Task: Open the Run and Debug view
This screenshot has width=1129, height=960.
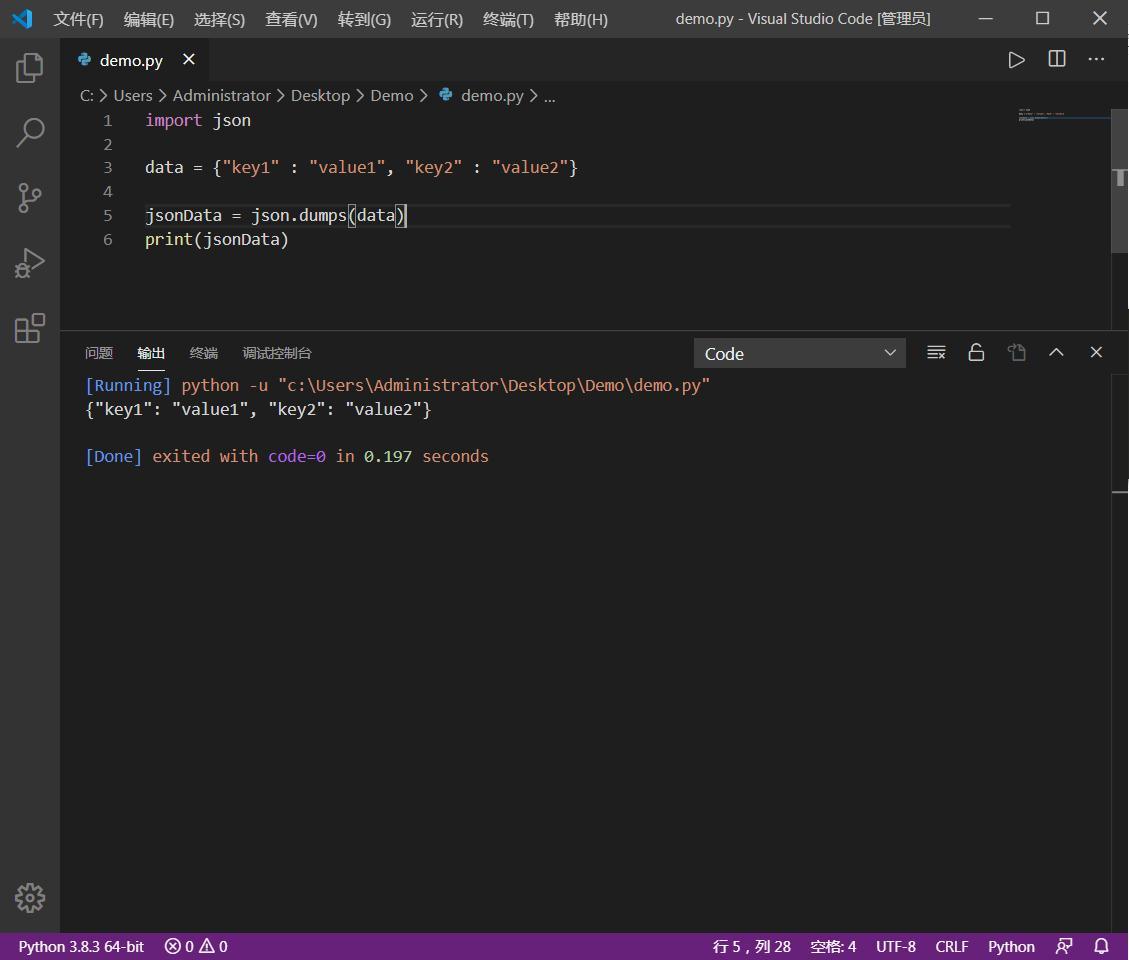Action: (29, 263)
